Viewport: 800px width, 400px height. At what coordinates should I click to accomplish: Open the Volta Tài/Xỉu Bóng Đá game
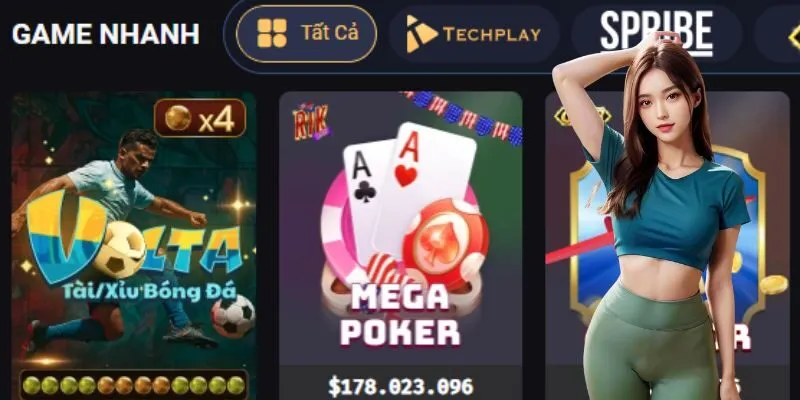[134, 245]
